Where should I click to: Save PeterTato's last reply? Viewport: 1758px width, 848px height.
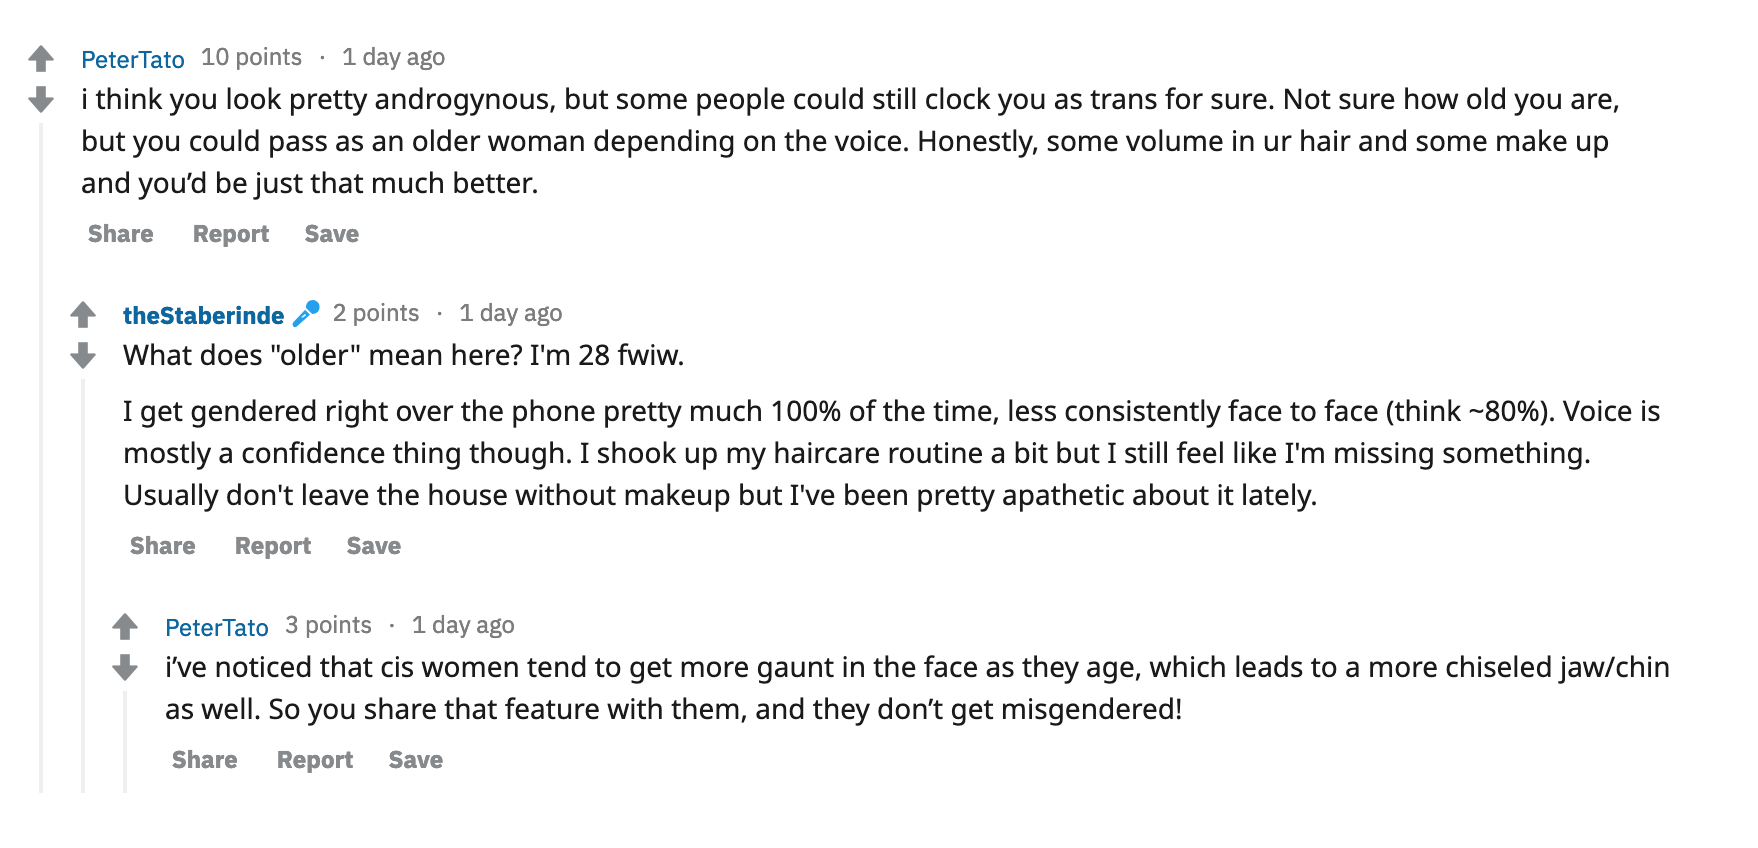pyautogui.click(x=416, y=760)
